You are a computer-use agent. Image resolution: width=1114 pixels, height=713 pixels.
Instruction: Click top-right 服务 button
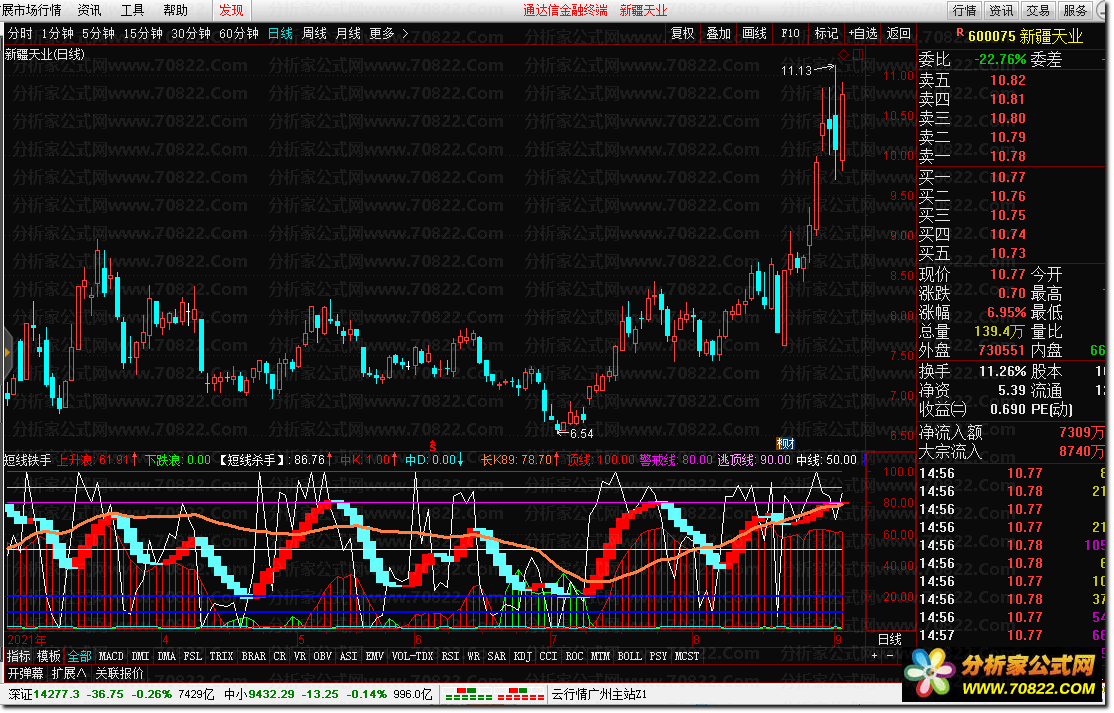(1075, 10)
